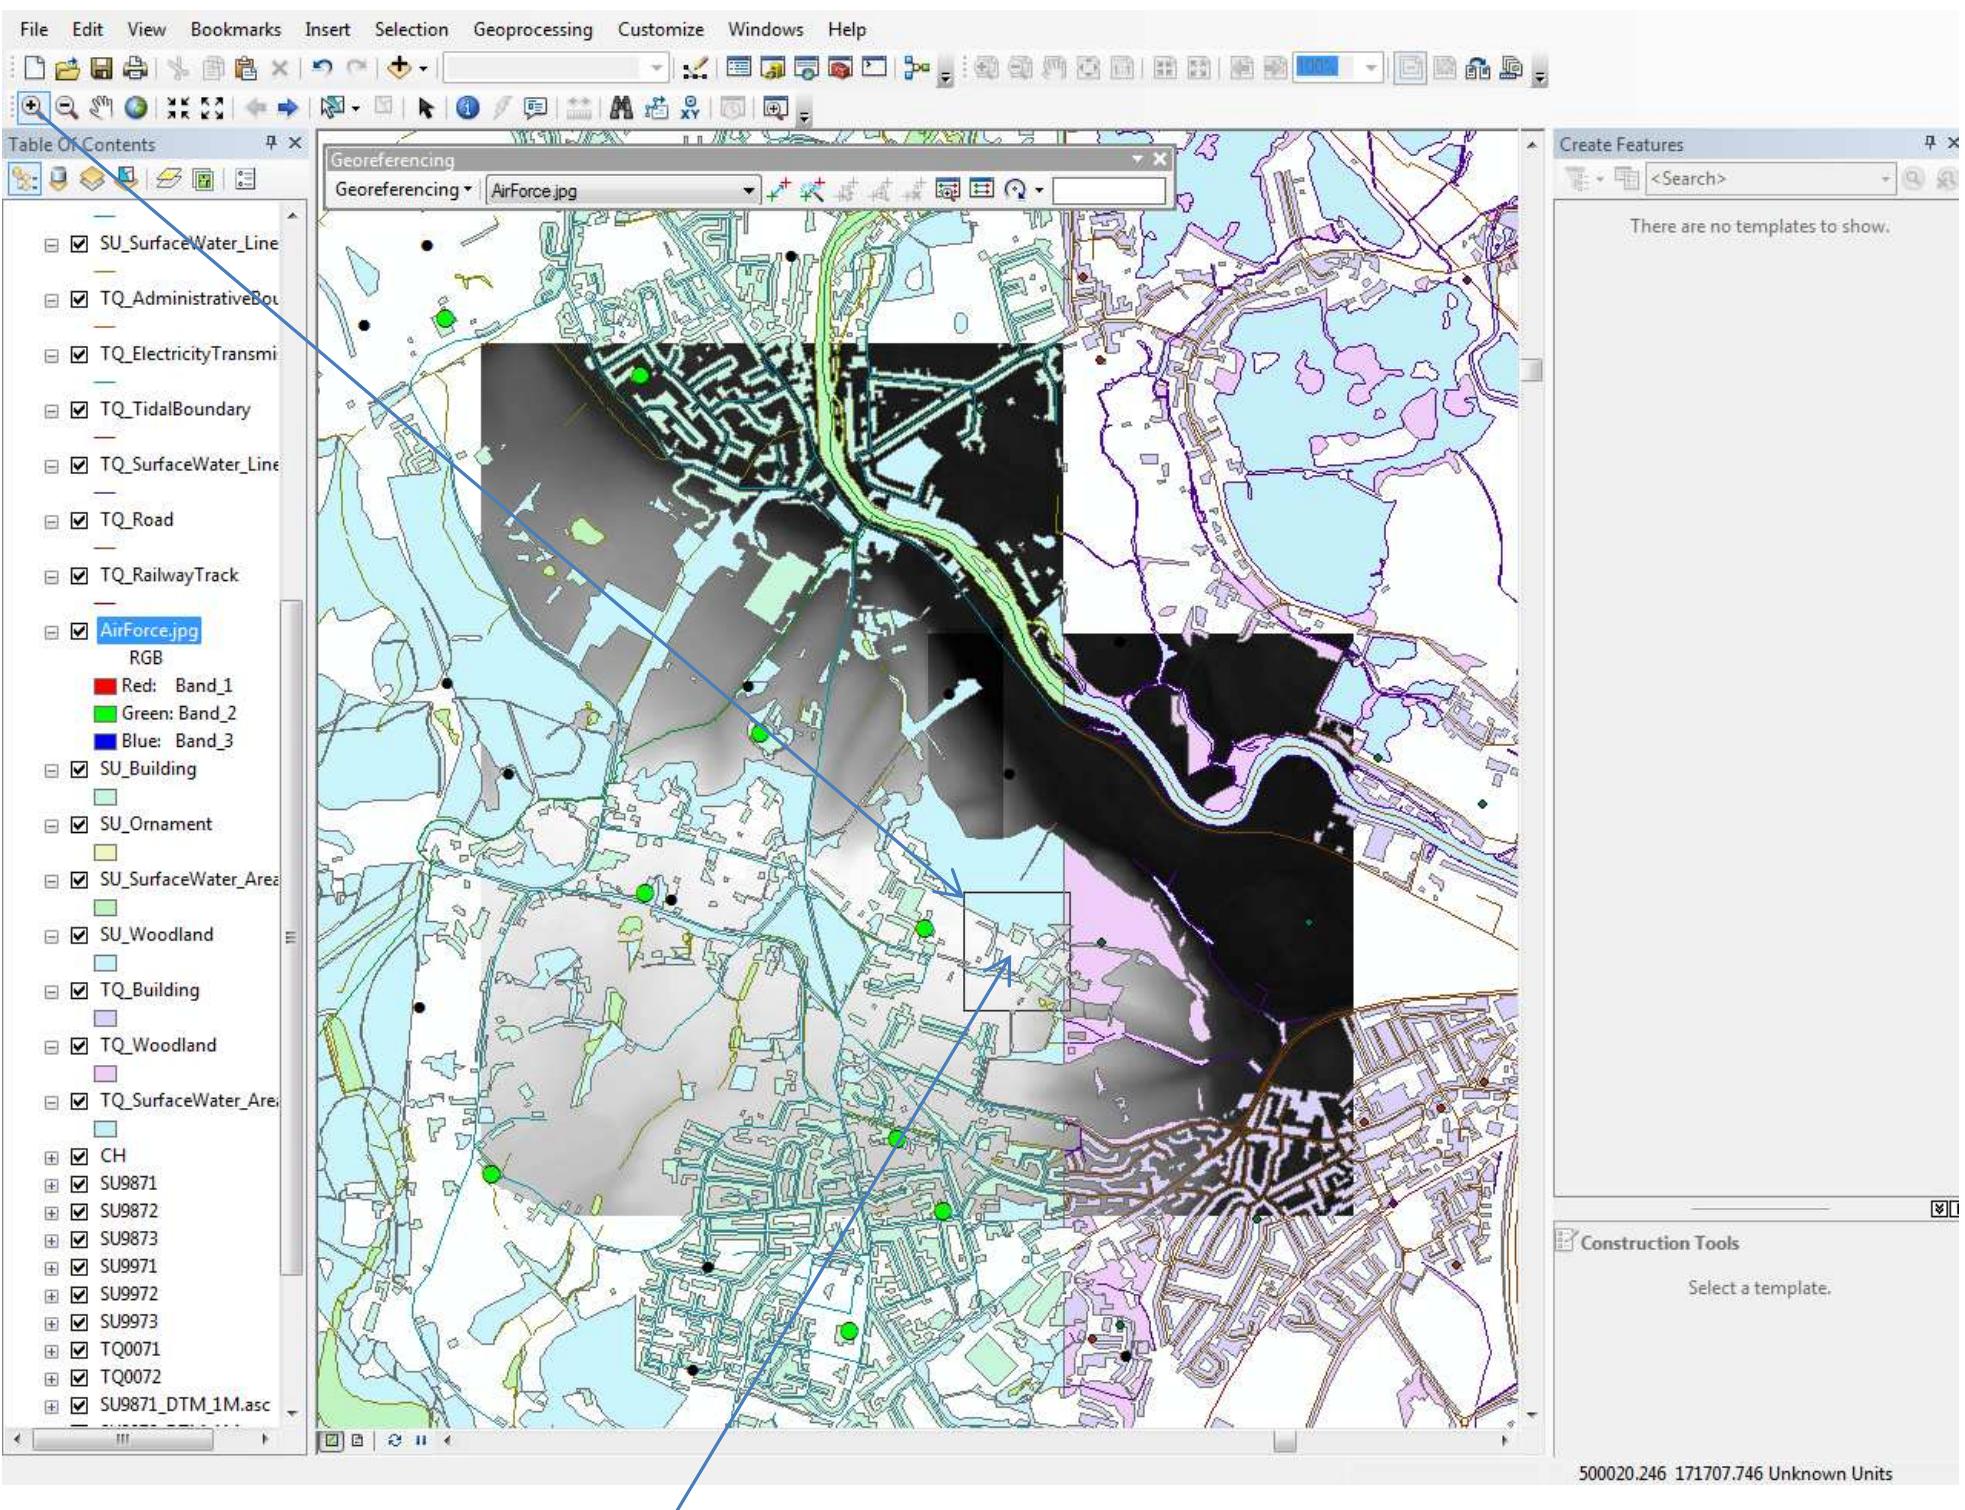Image resolution: width=1965 pixels, height=1510 pixels.
Task: Switch to Layout View button
Action: click(x=357, y=1441)
